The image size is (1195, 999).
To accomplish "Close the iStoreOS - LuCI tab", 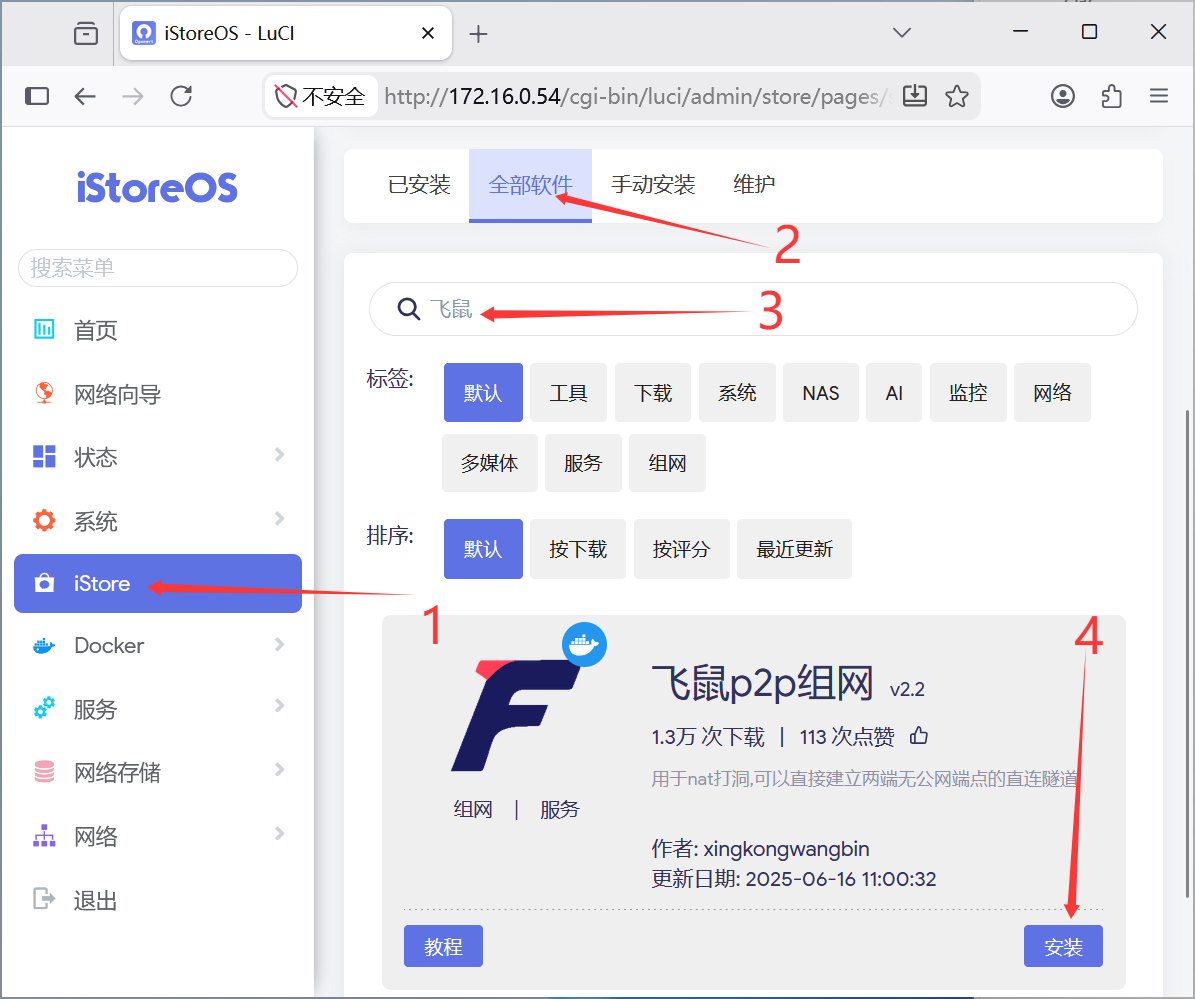I will 428,34.
